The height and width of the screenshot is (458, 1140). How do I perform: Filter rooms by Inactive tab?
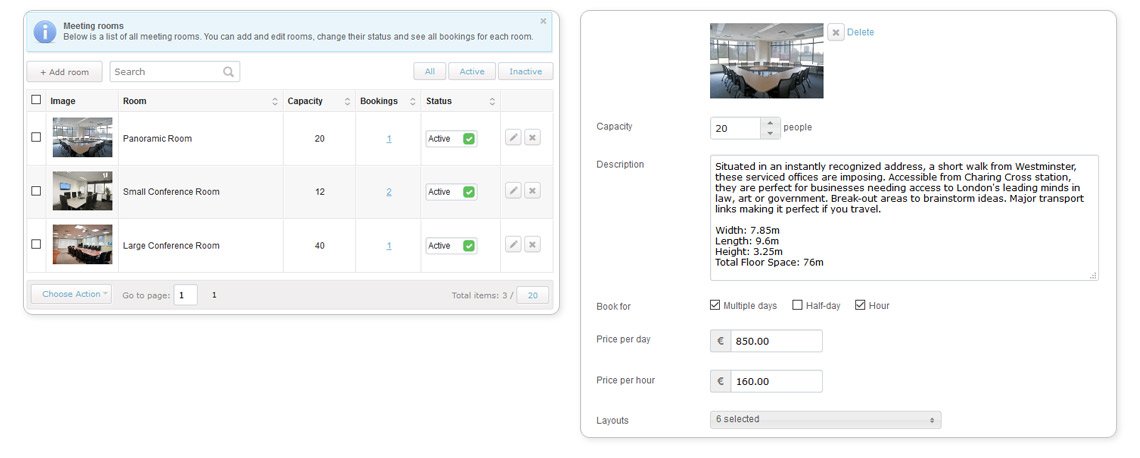coord(526,71)
